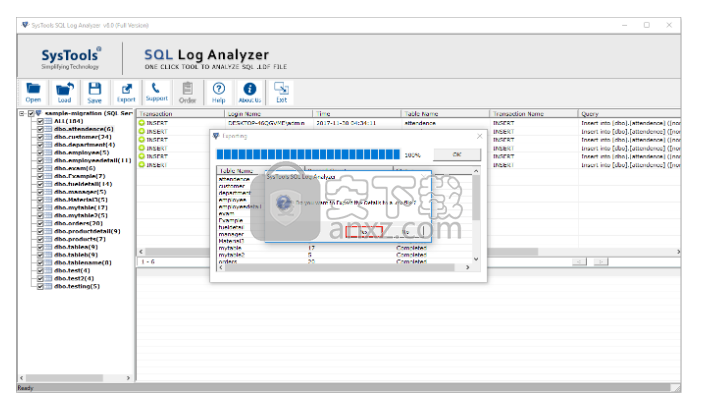Viewport: 717px width, 405px height.
Task: Close the Exporting dialog with its X
Action: tap(479, 136)
